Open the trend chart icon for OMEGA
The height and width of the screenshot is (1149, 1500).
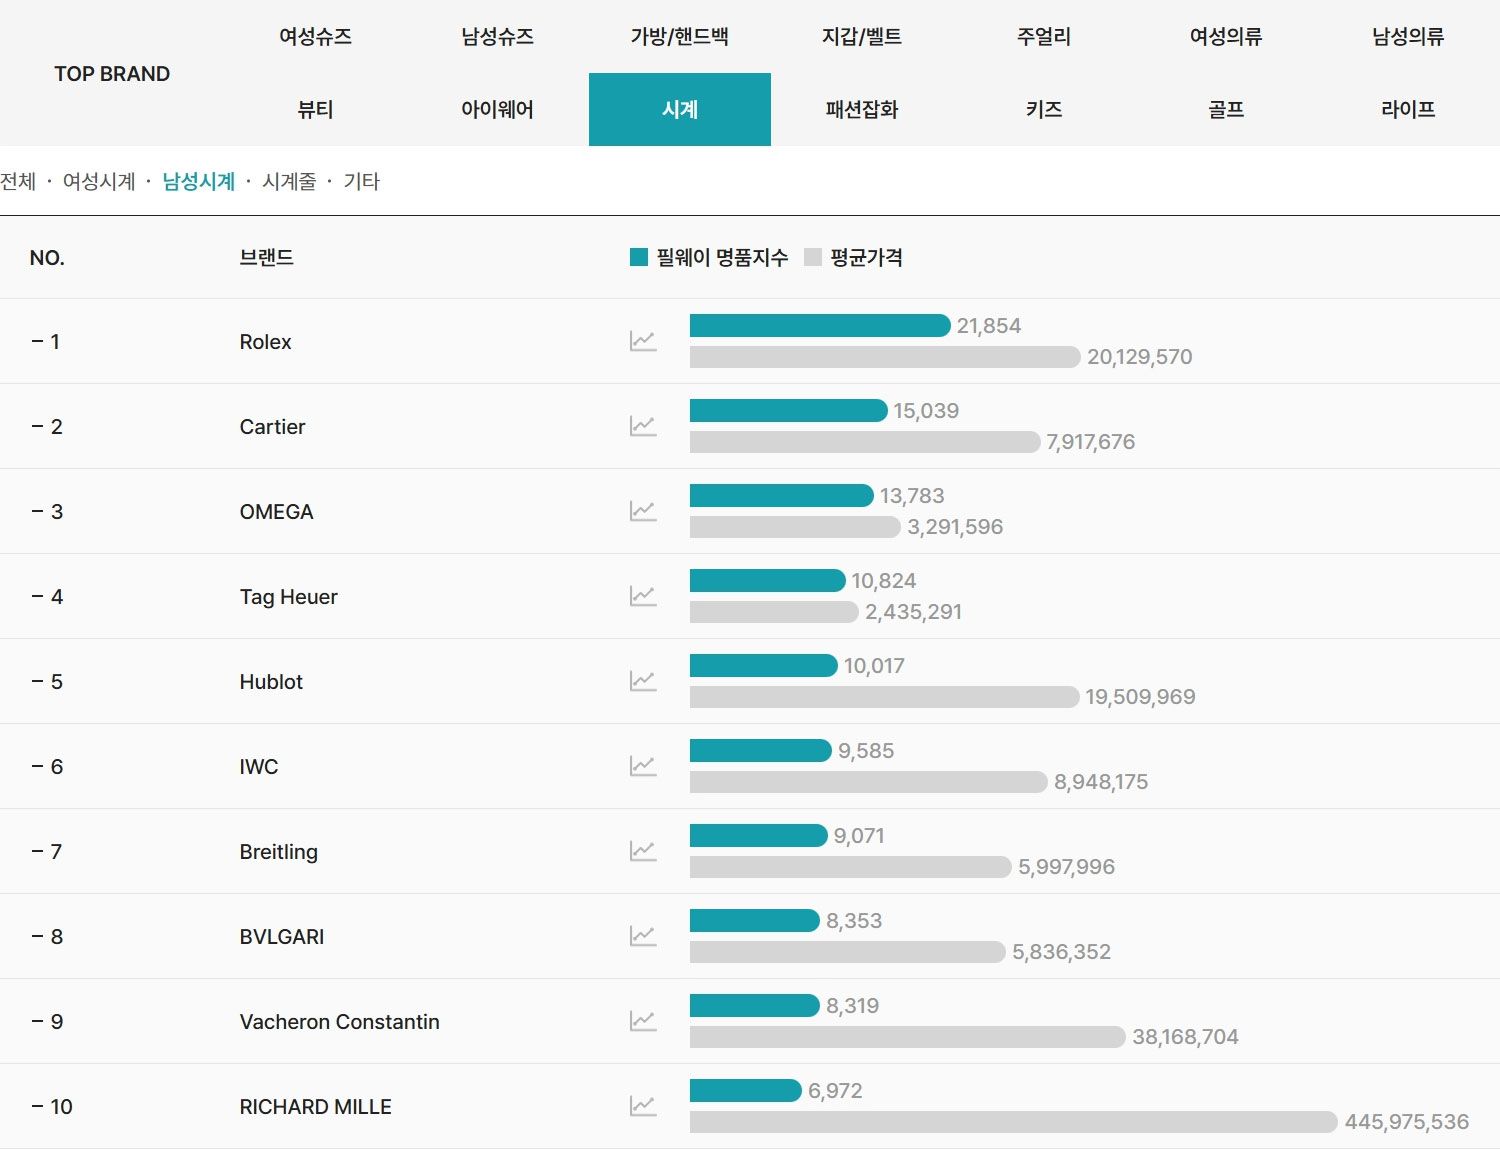pos(643,511)
